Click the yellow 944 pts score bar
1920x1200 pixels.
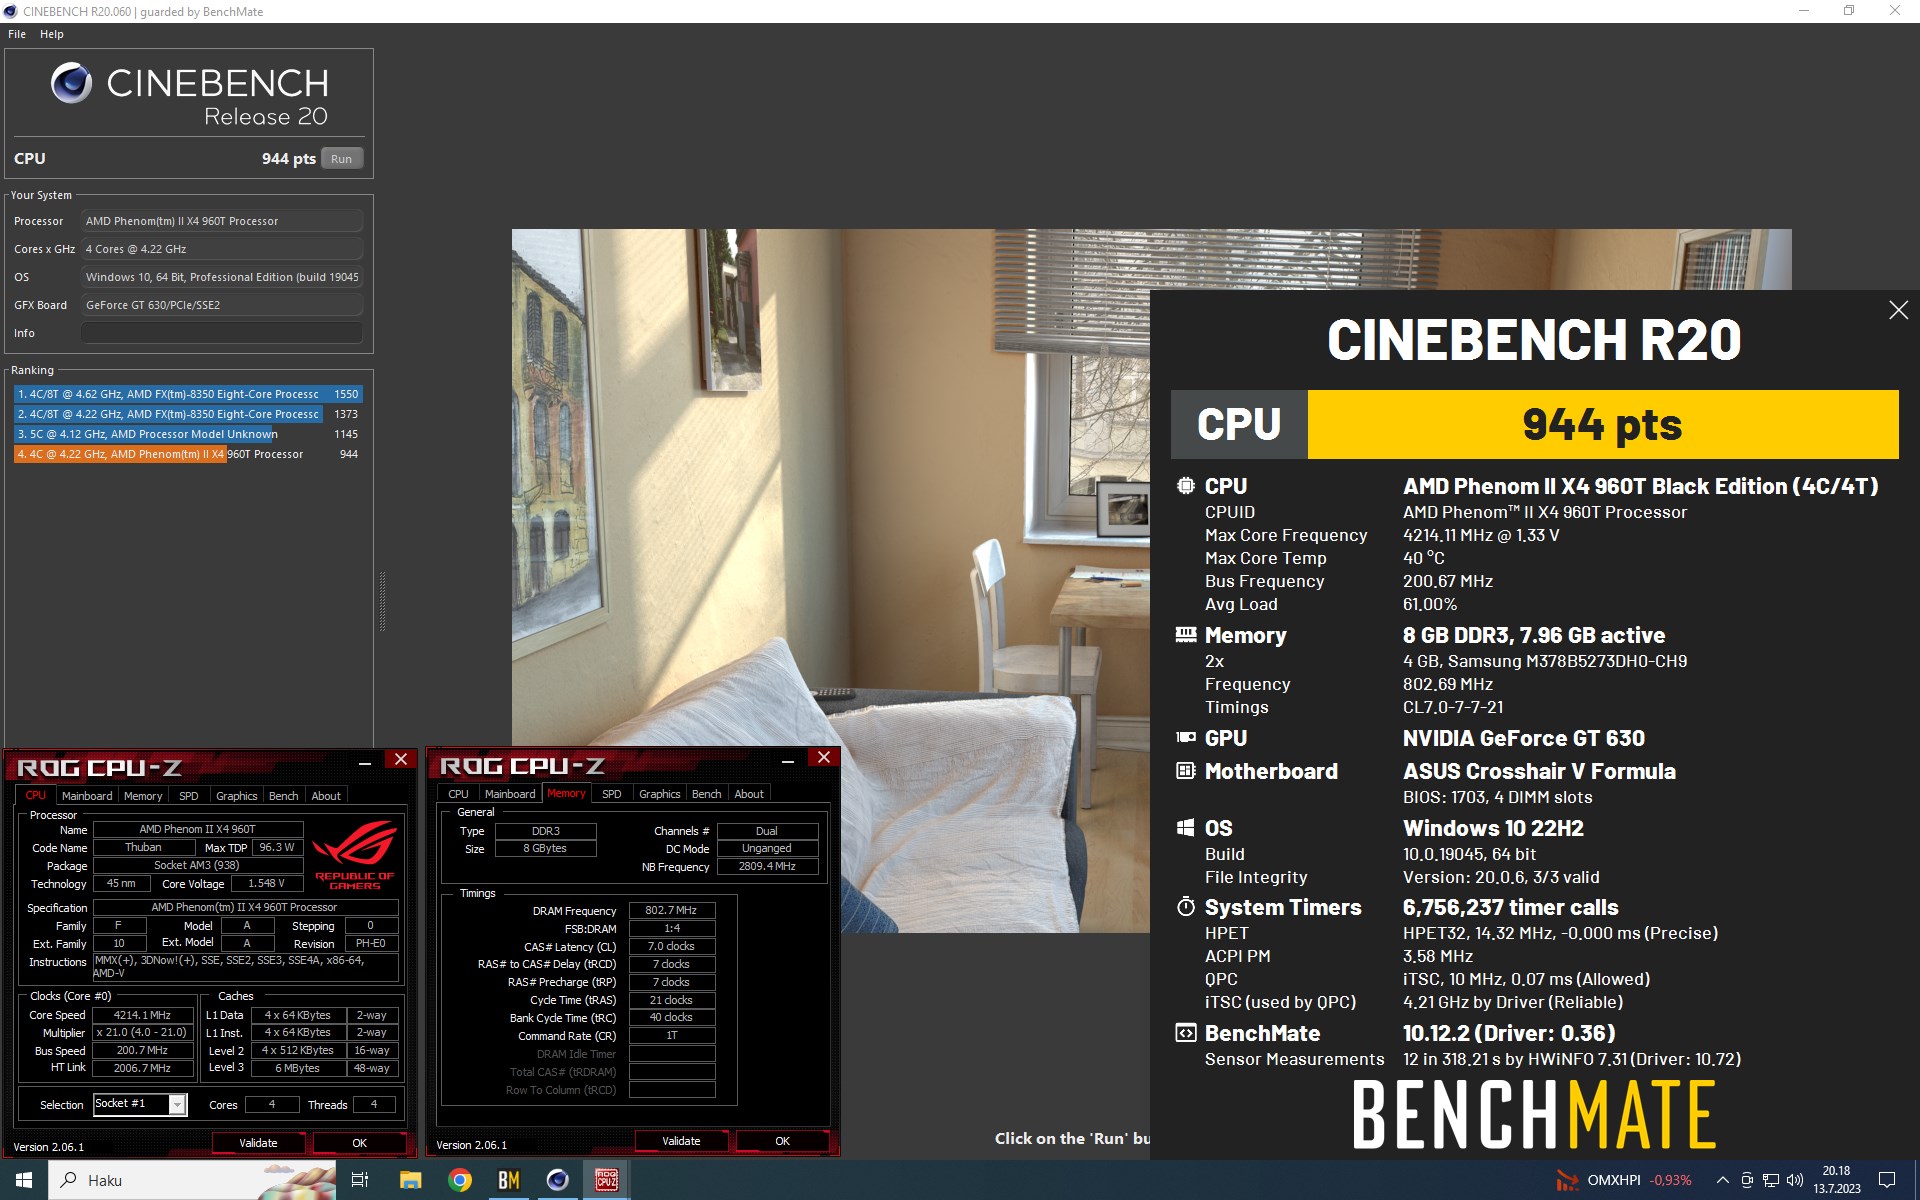[1602, 424]
